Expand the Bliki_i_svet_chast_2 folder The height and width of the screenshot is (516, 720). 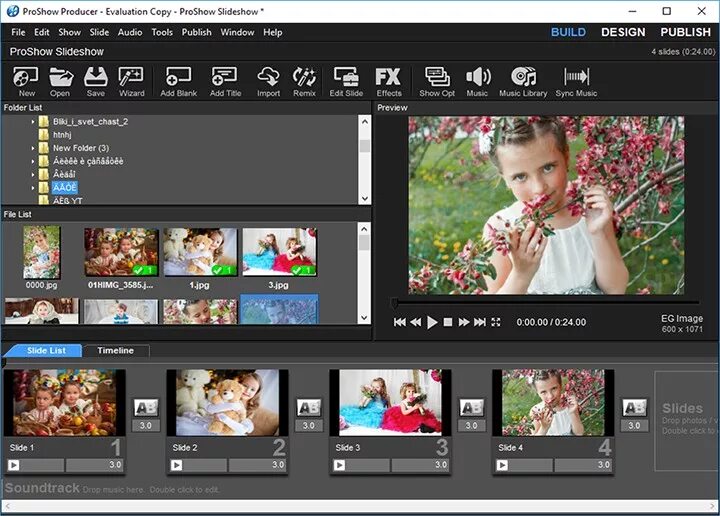33,122
